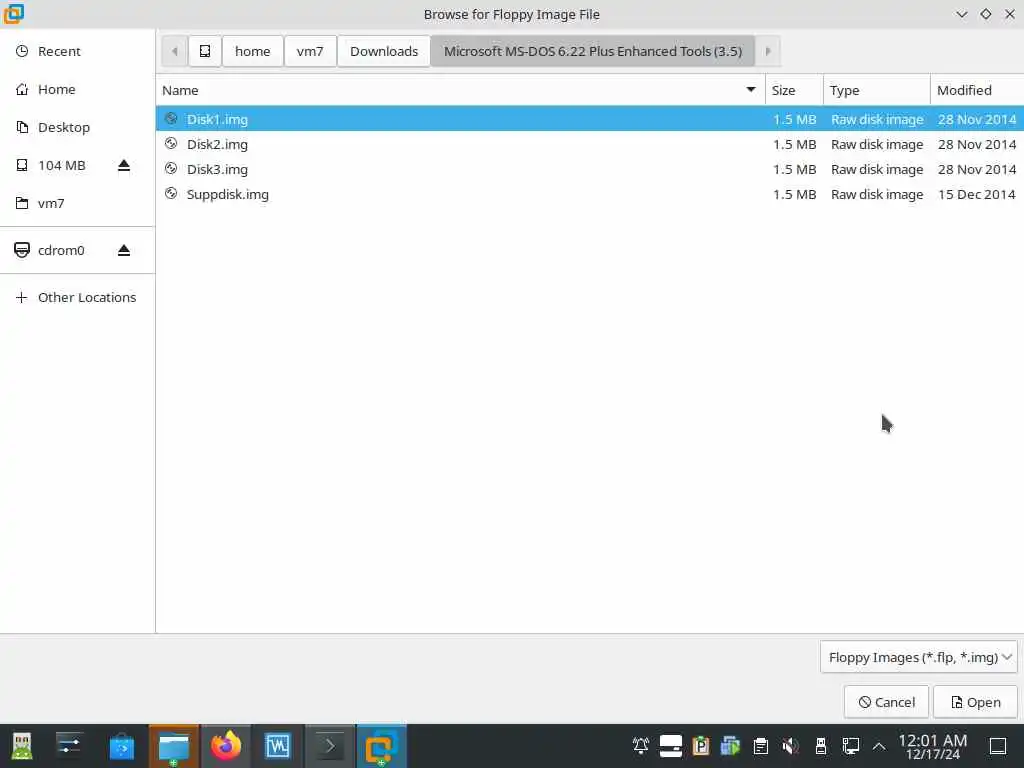
Task: Click the title bar maximize diamond
Action: tap(986, 14)
